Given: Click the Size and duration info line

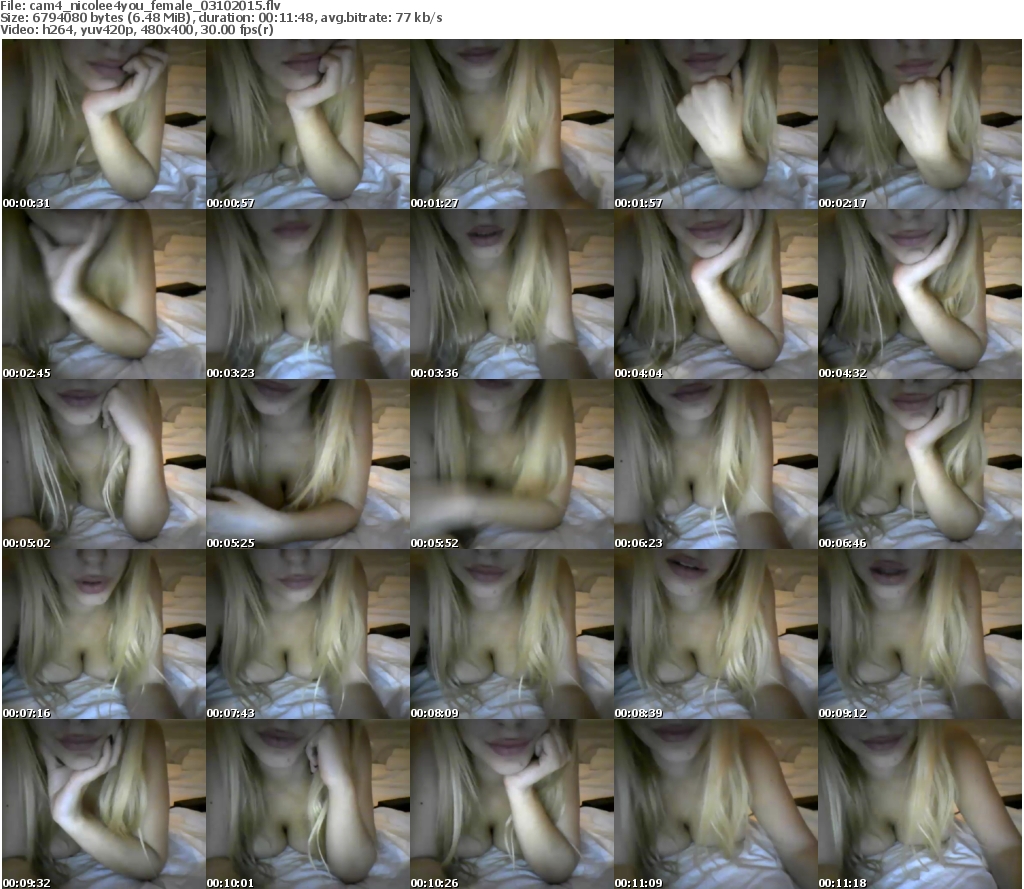Looking at the screenshot, I should click(x=221, y=18).
